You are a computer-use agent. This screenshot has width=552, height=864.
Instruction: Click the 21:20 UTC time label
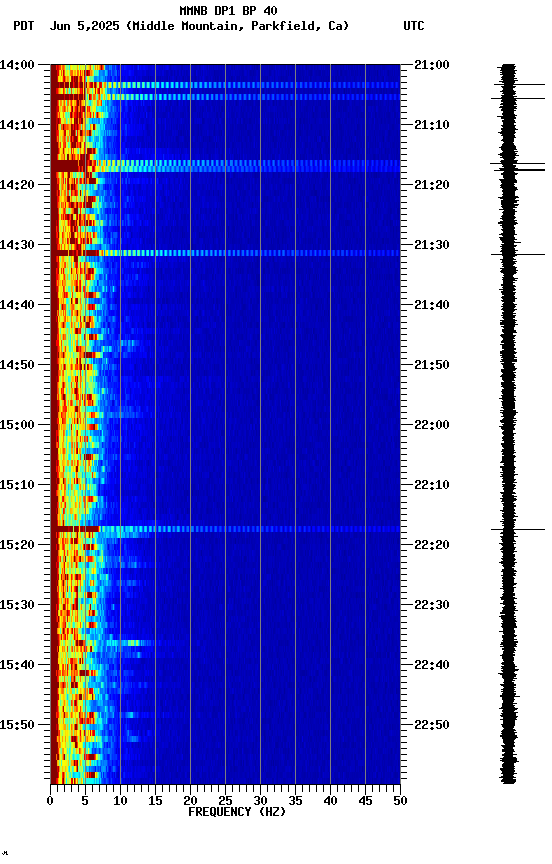432,185
